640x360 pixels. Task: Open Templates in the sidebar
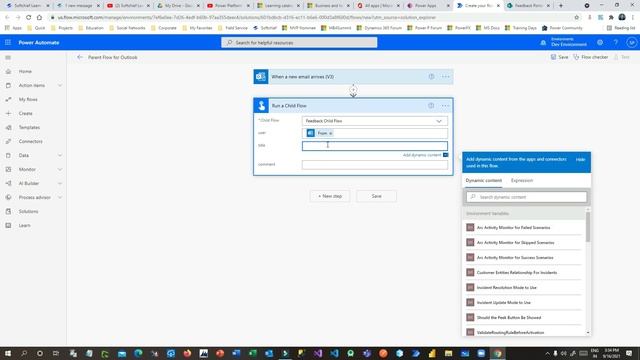tap(29, 127)
